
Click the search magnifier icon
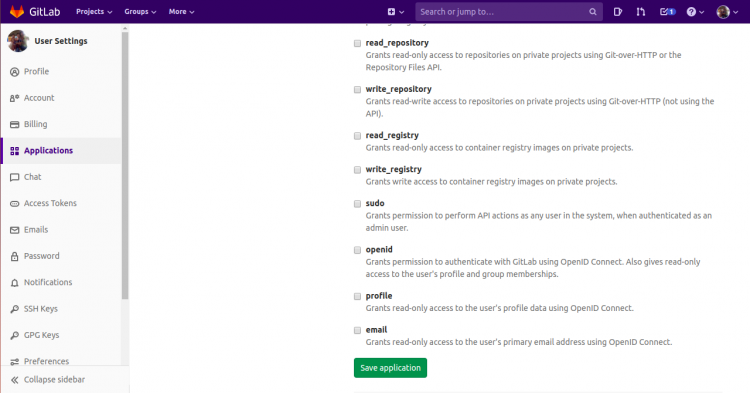(x=593, y=12)
